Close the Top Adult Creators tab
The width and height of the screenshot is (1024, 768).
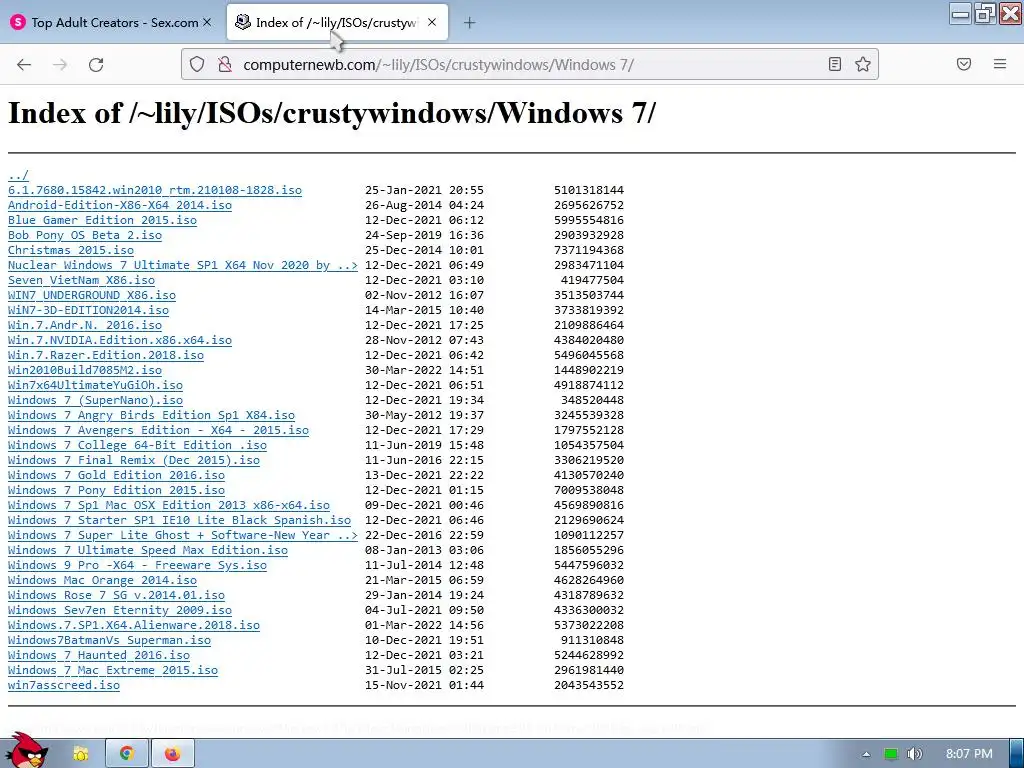pos(207,22)
